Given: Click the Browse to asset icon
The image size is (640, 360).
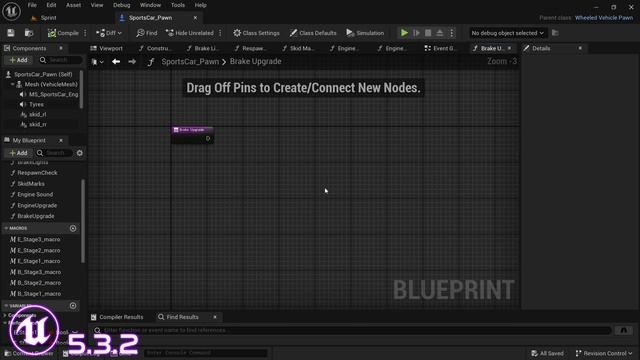Looking at the screenshot, I should click(x=29, y=33).
